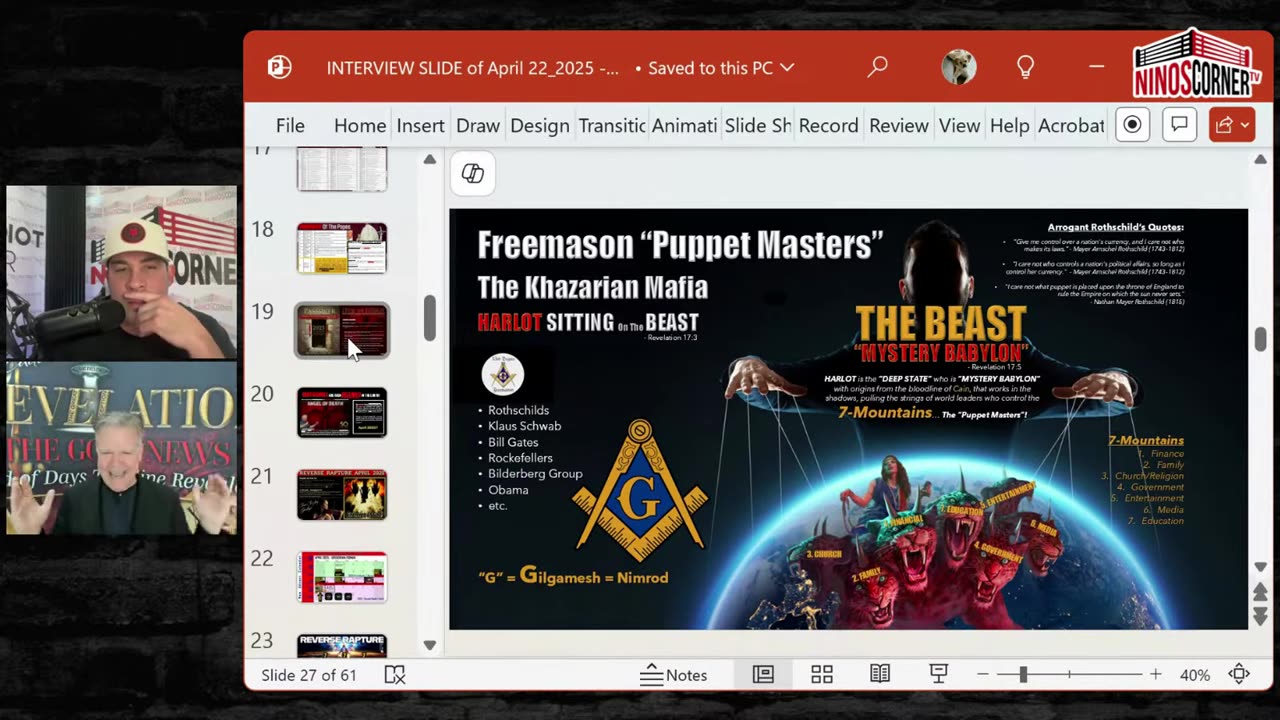This screenshot has width=1280, height=720.
Task: Select slide 22 thumbnail
Action: pyautogui.click(x=342, y=577)
